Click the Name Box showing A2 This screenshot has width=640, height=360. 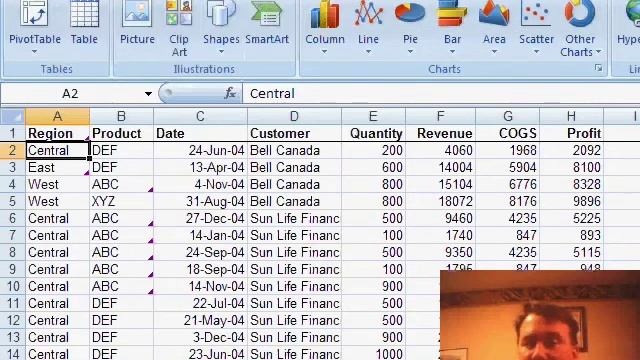tap(70, 94)
